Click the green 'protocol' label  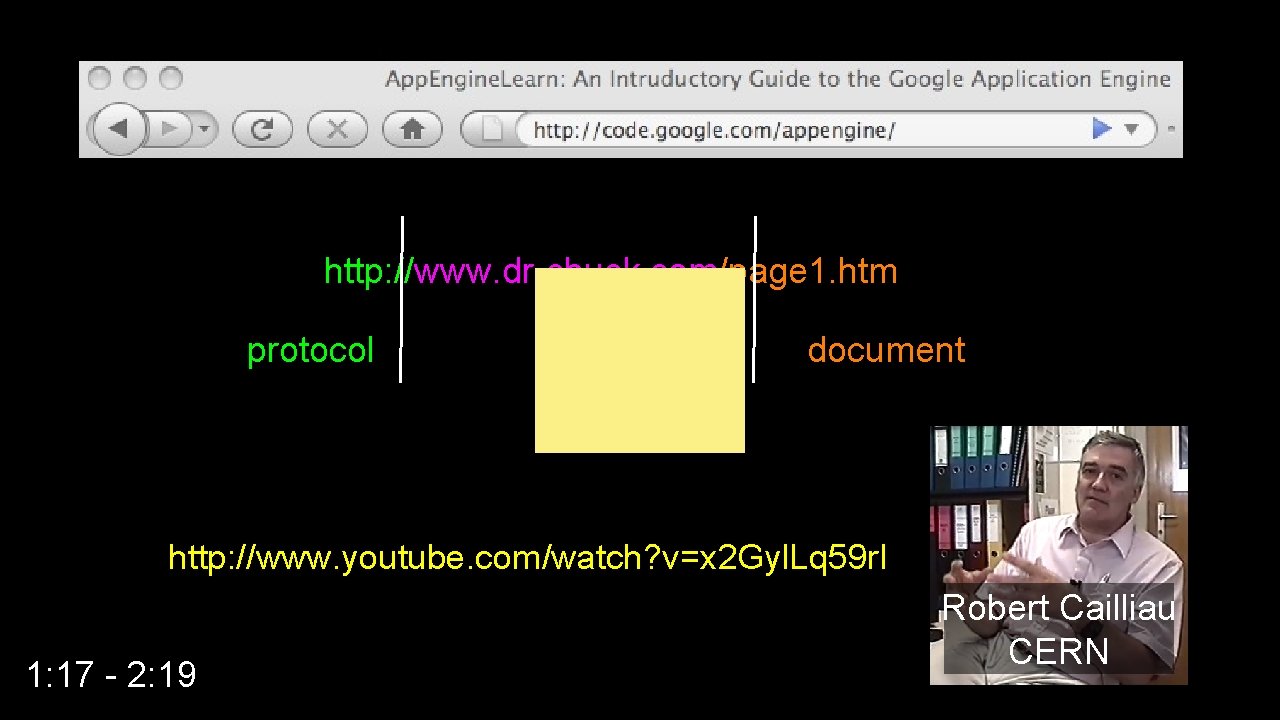click(310, 350)
